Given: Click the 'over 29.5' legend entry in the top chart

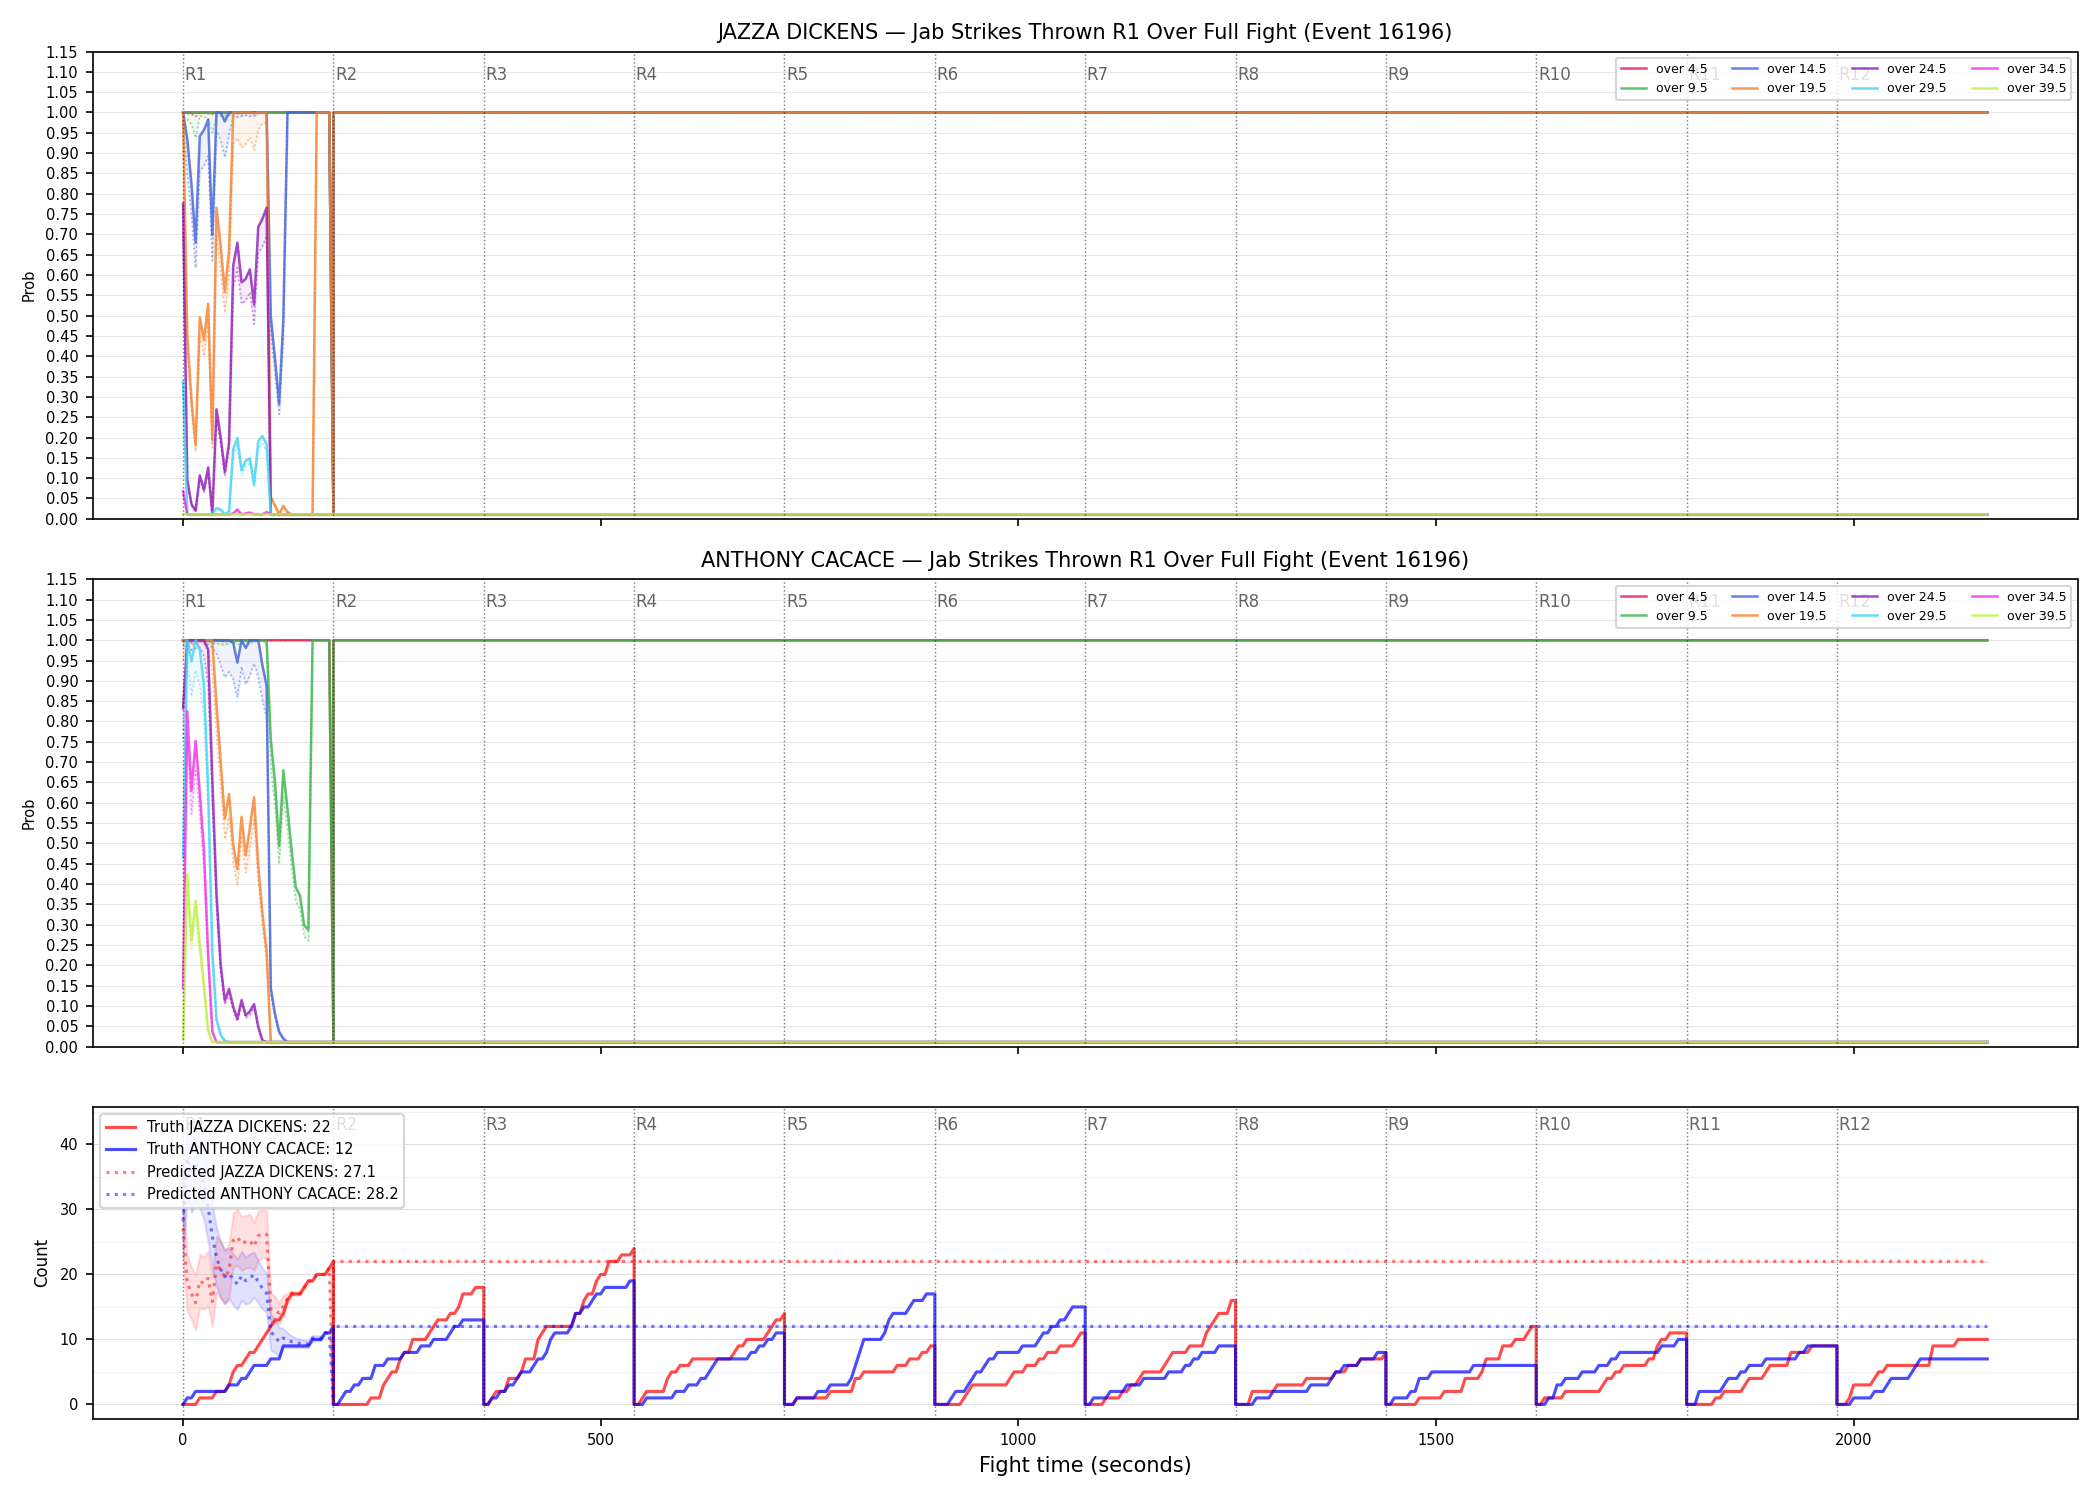Looking at the screenshot, I should tap(1898, 88).
